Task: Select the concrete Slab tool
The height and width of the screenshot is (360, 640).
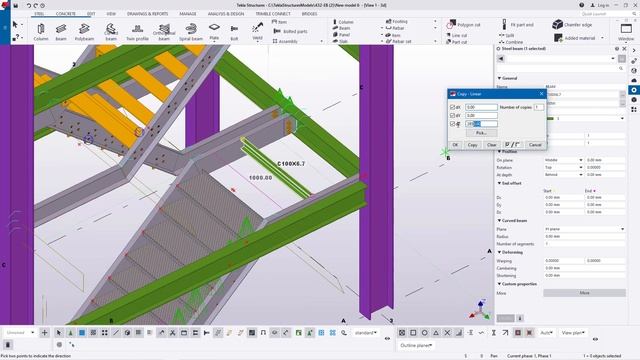Action: 340,41
